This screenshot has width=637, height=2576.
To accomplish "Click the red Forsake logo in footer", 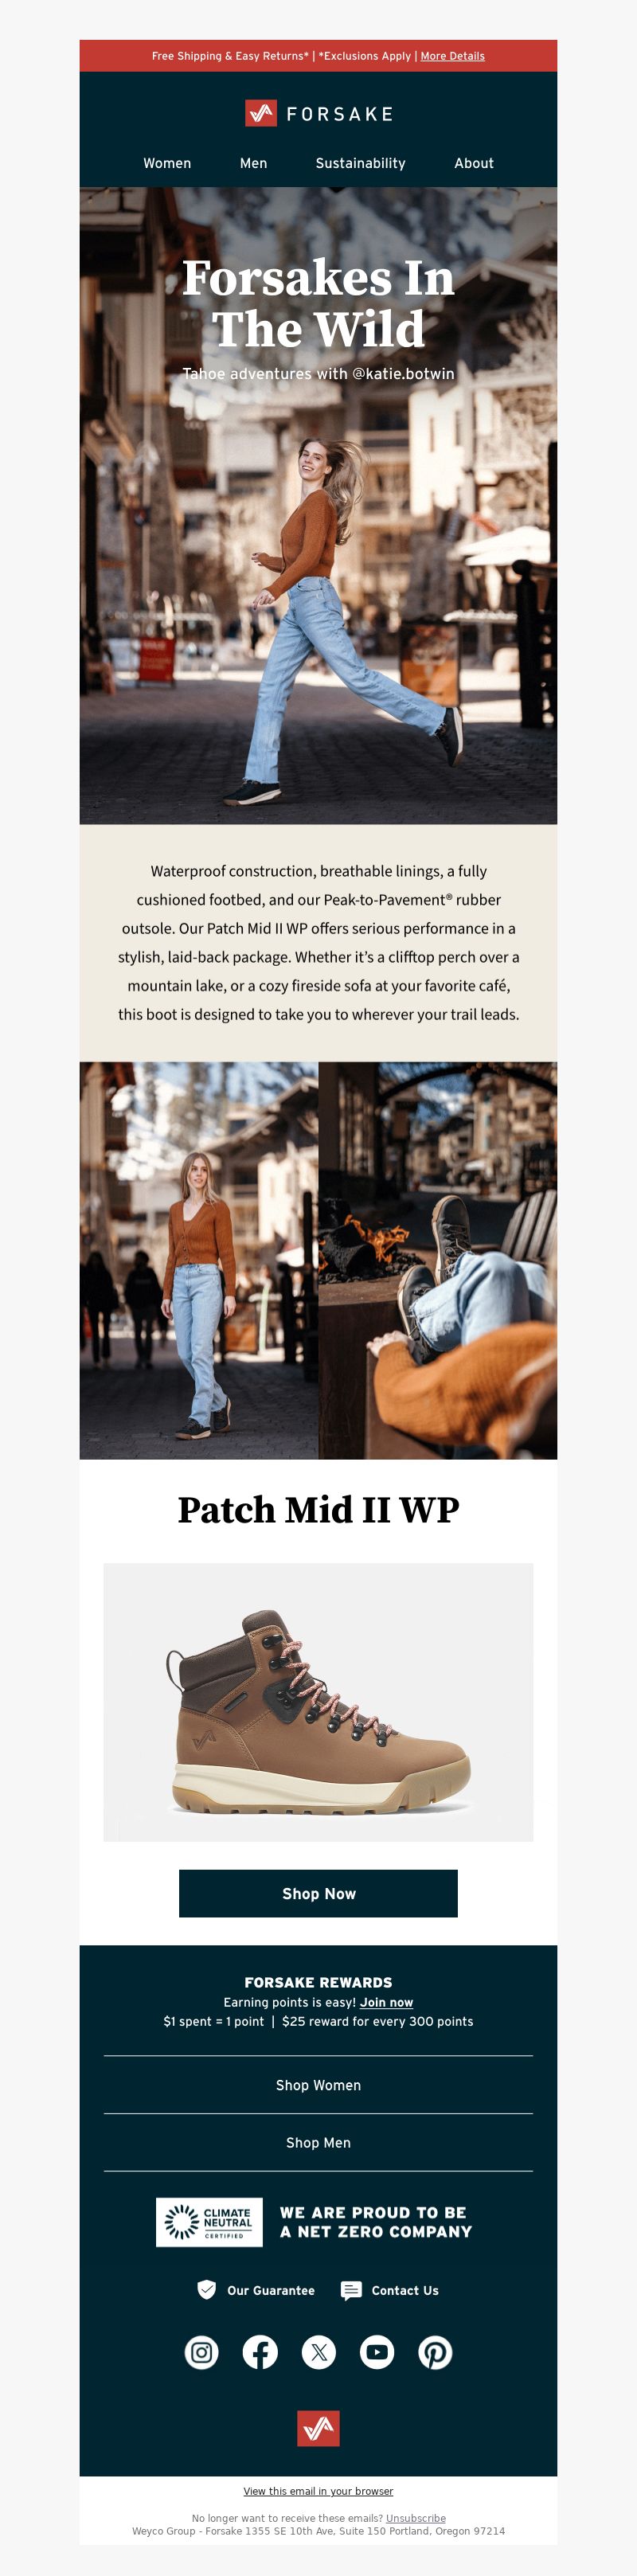I will pyautogui.click(x=318, y=2428).
